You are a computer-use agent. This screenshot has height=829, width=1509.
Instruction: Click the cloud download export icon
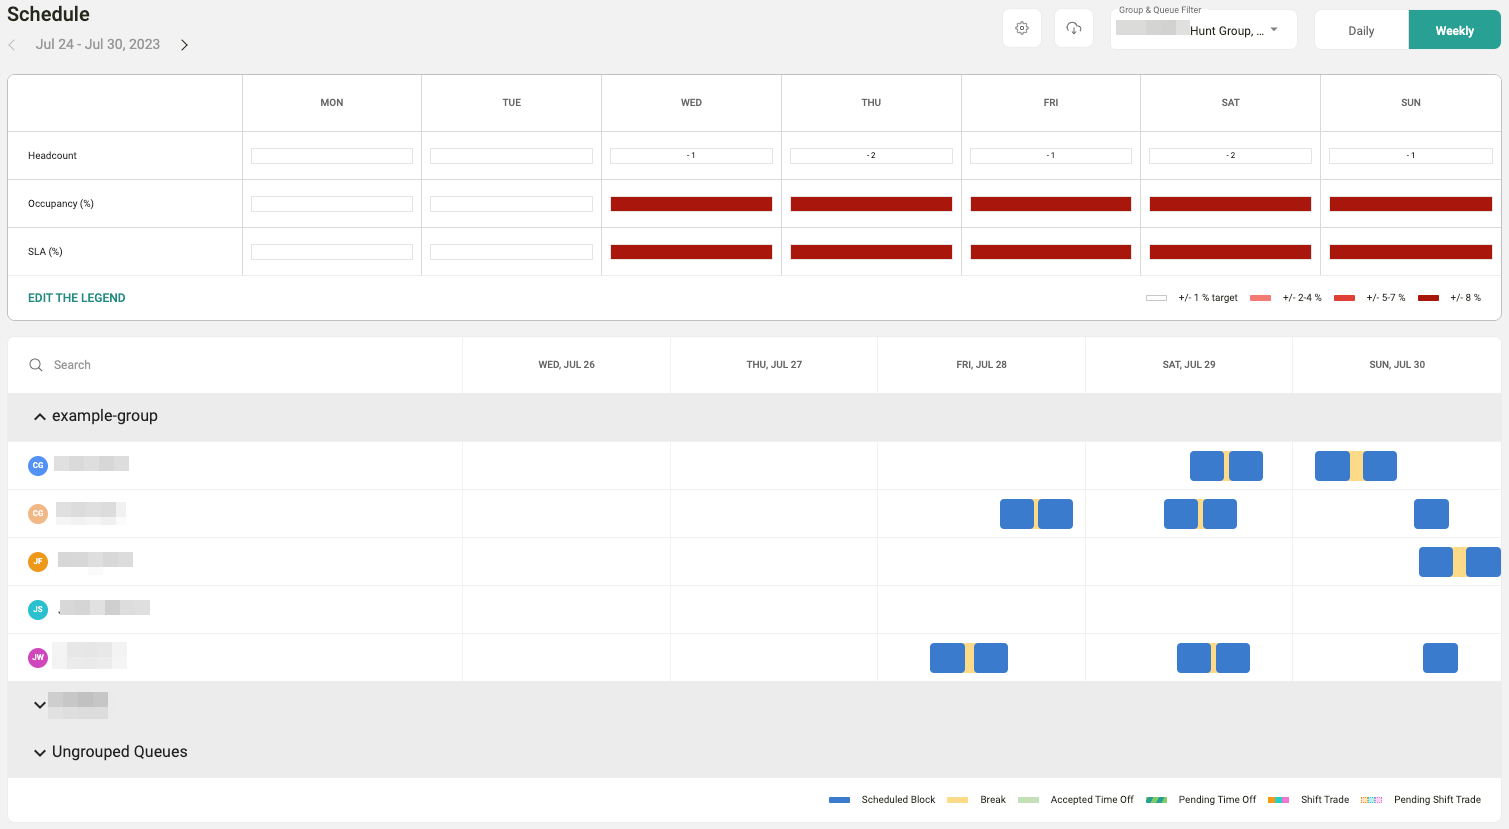click(x=1074, y=29)
